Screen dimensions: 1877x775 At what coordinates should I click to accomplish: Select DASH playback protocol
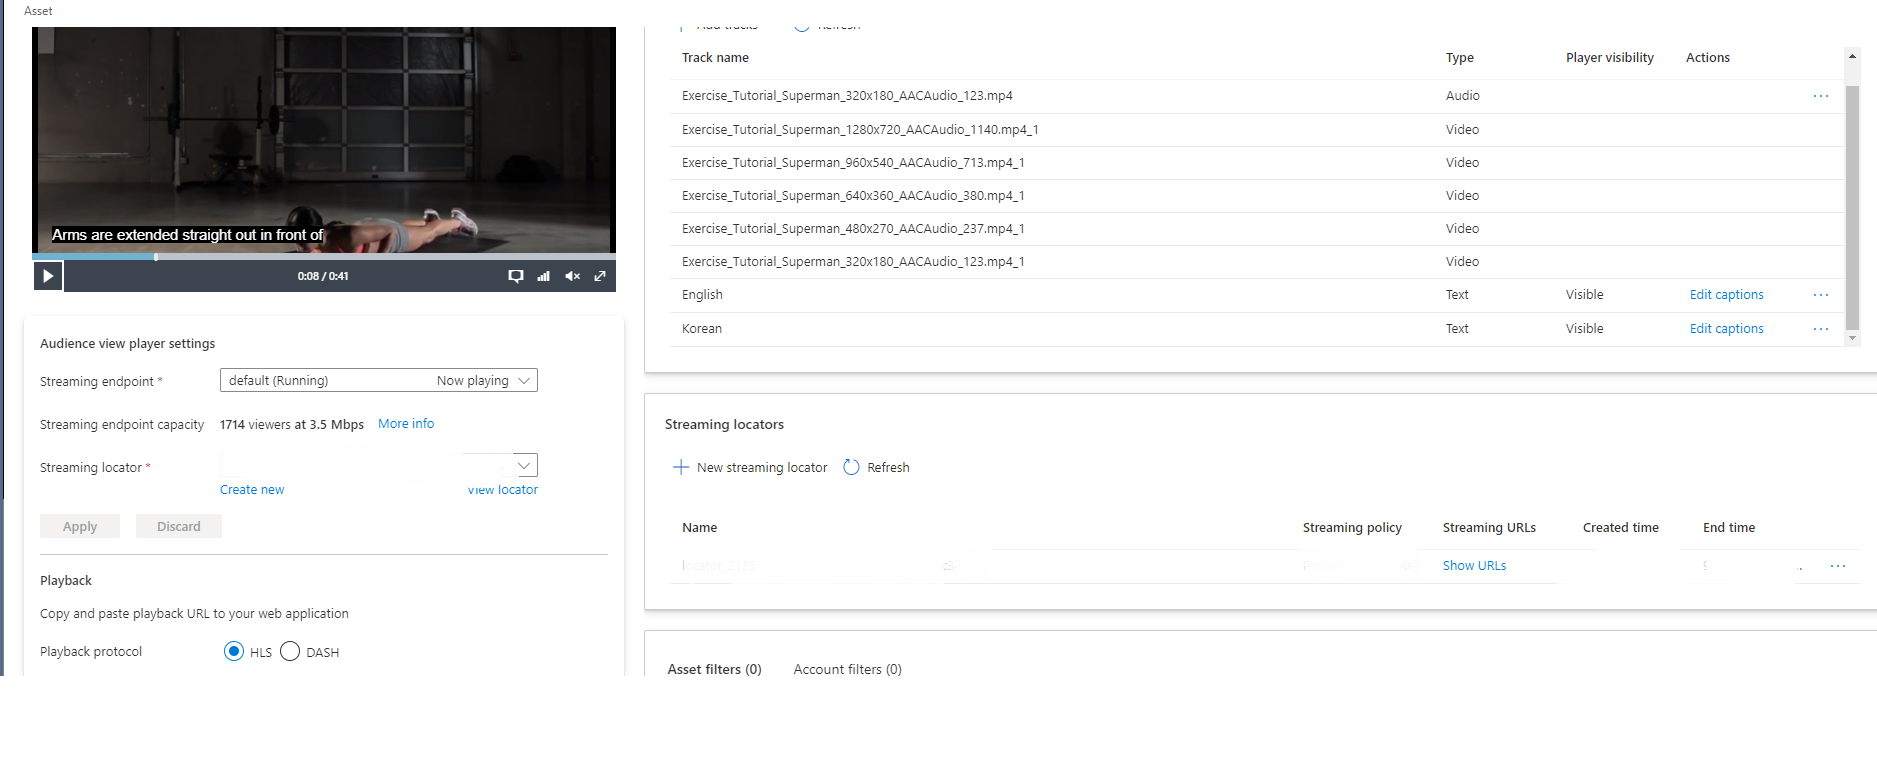290,652
